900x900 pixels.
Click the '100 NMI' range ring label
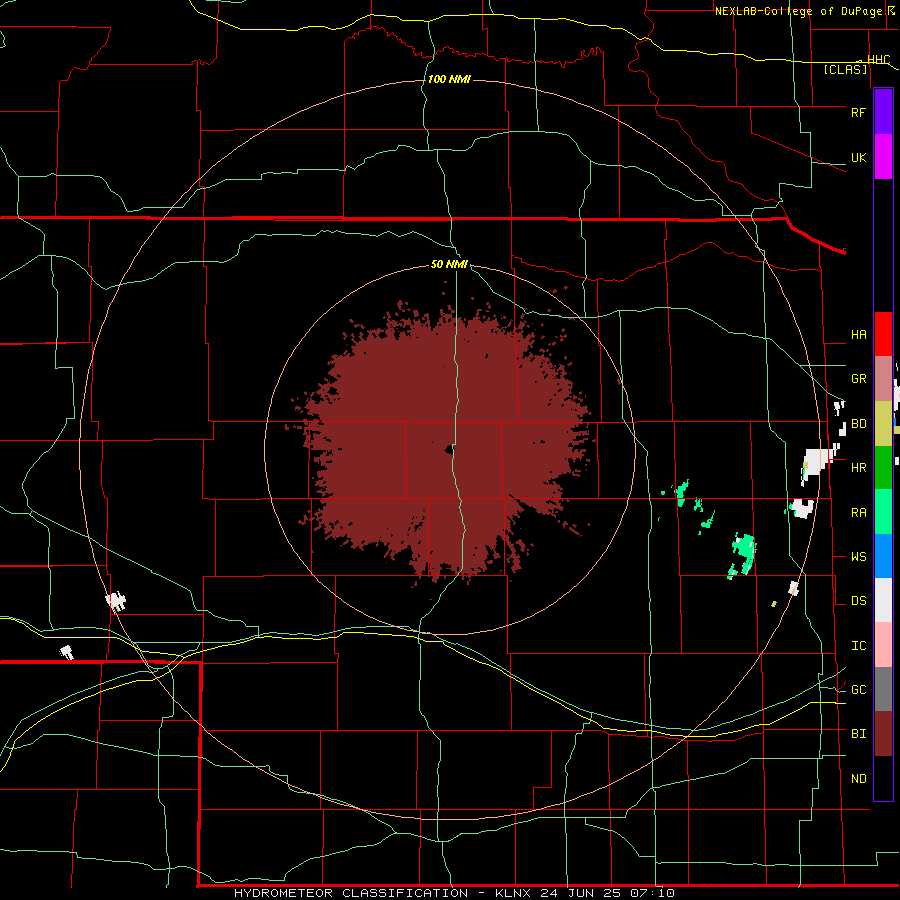[449, 79]
